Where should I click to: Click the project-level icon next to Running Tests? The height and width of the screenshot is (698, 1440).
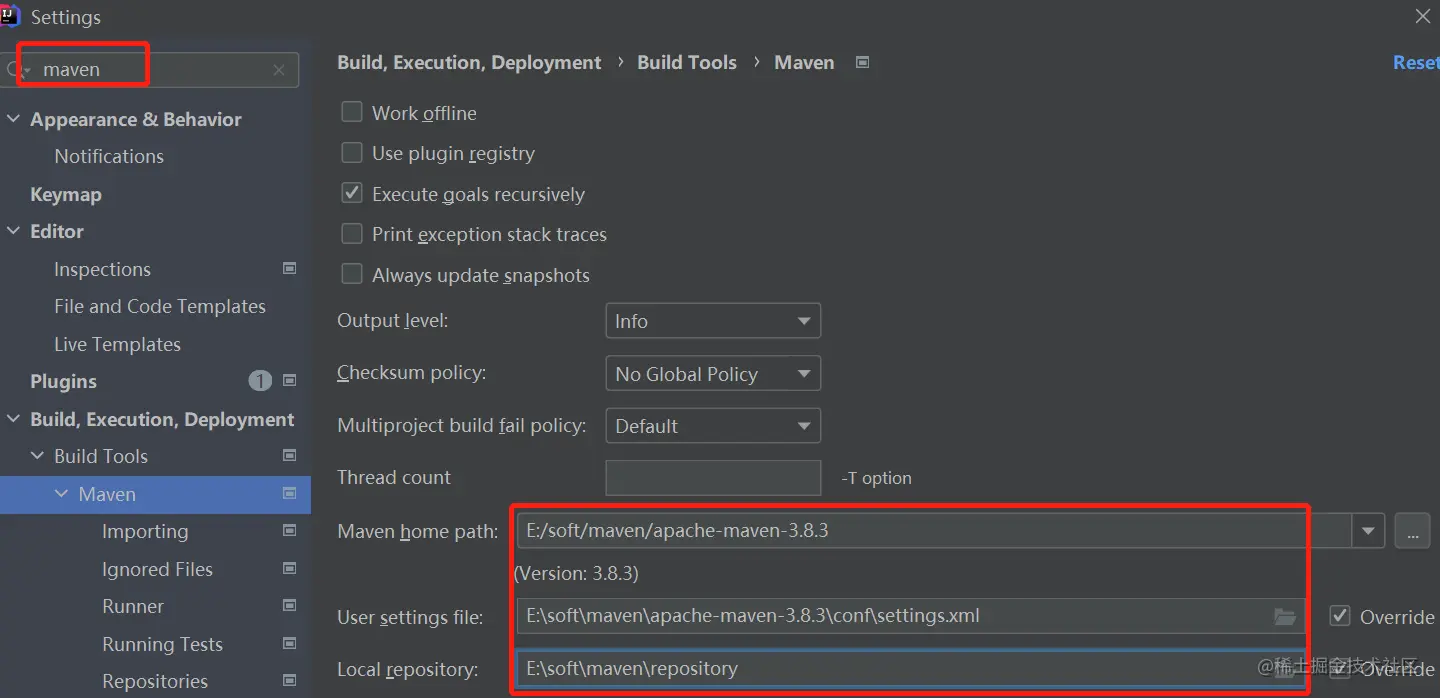(x=290, y=644)
